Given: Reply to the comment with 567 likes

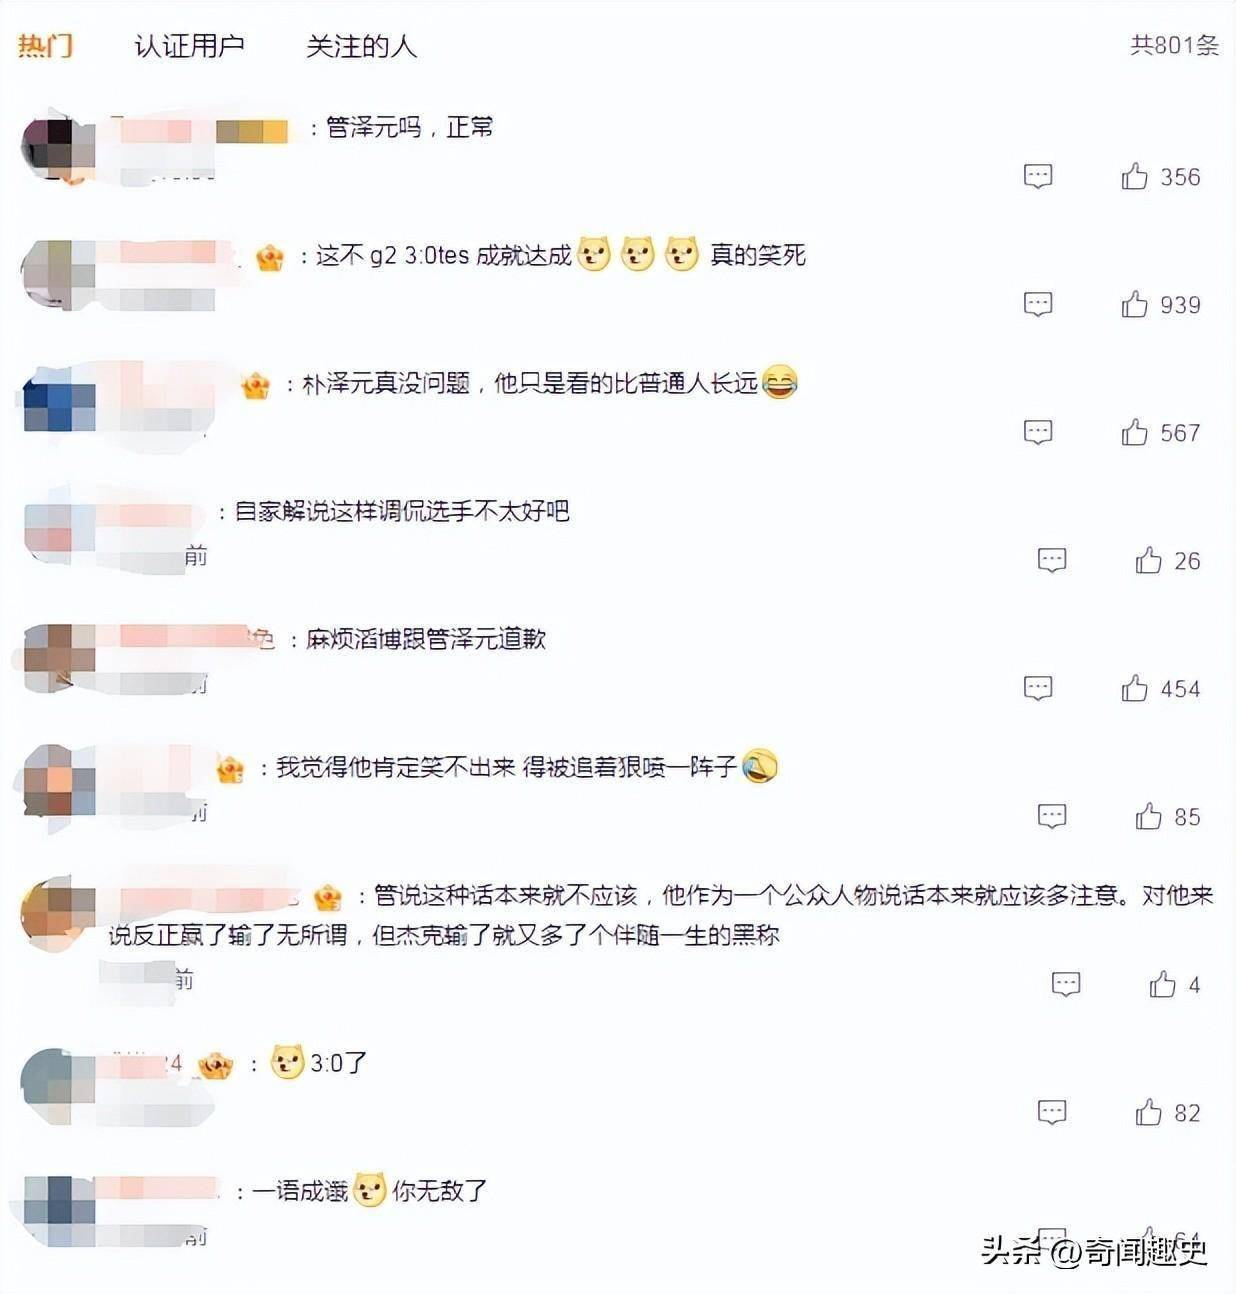Looking at the screenshot, I should click(x=1038, y=433).
